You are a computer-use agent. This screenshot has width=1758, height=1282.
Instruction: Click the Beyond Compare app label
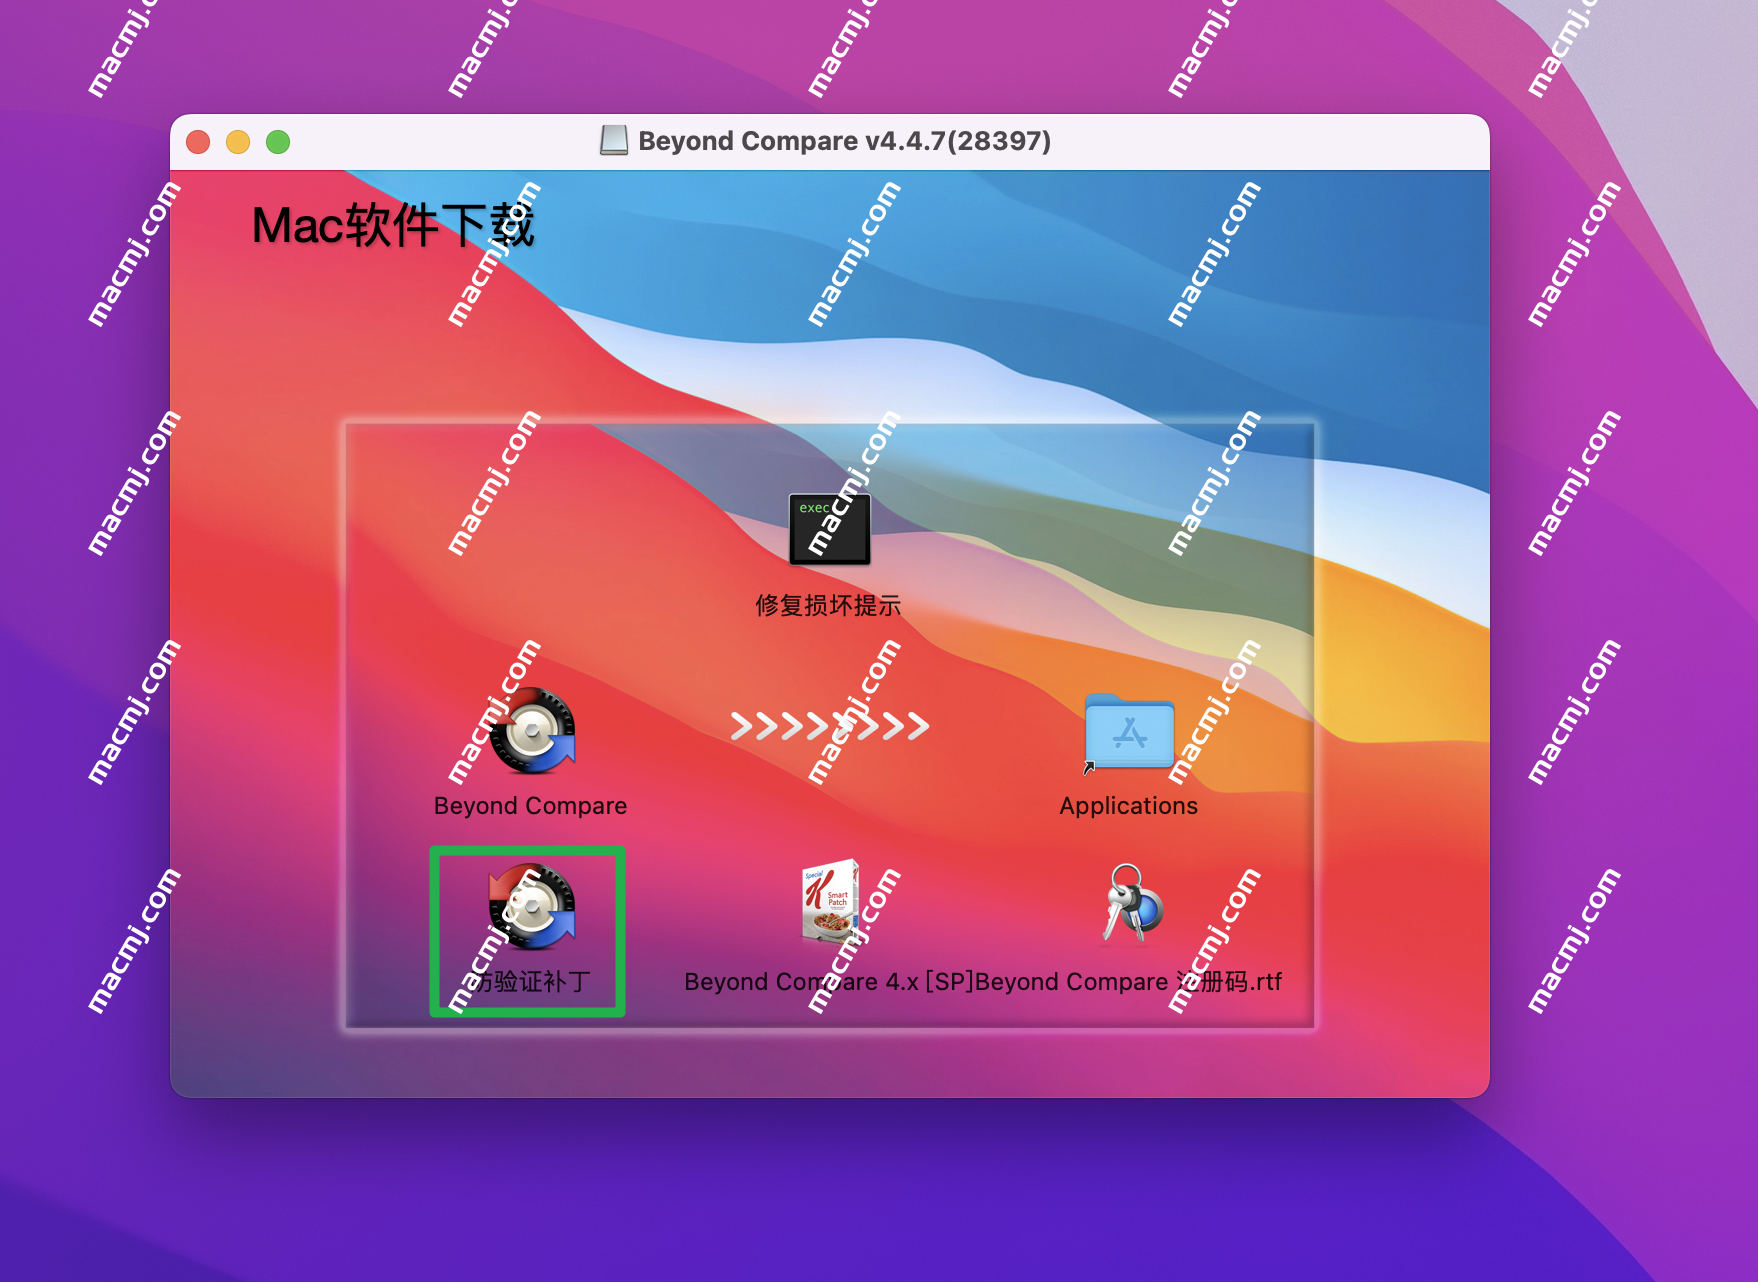530,806
